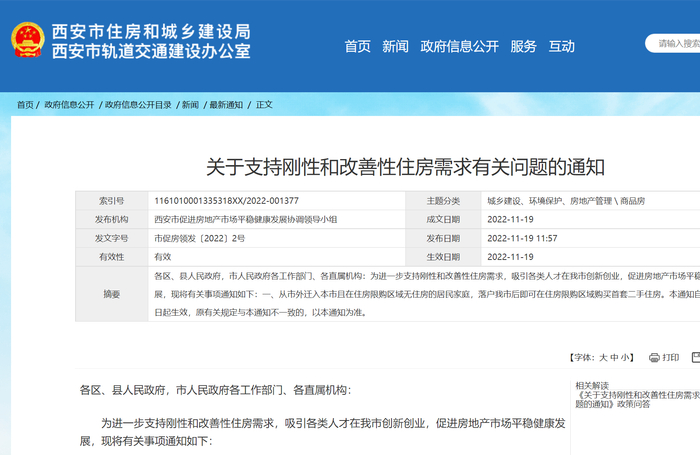Screen dimensions: 700x455
Task: Select the 互动 navigation item
Action: point(562,46)
